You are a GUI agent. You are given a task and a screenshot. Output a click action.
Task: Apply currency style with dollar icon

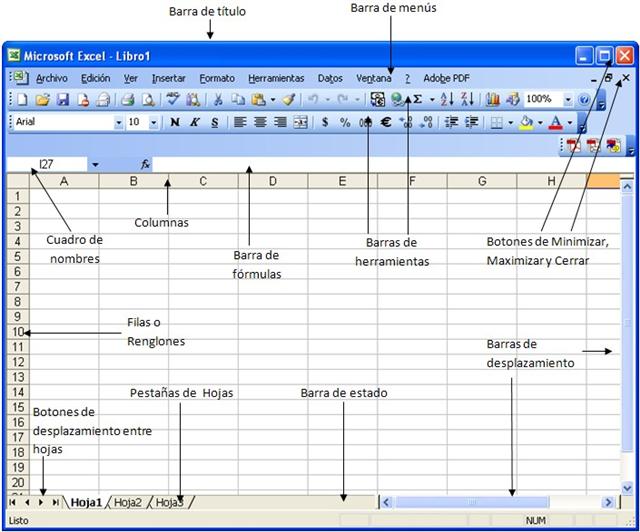pos(325,122)
